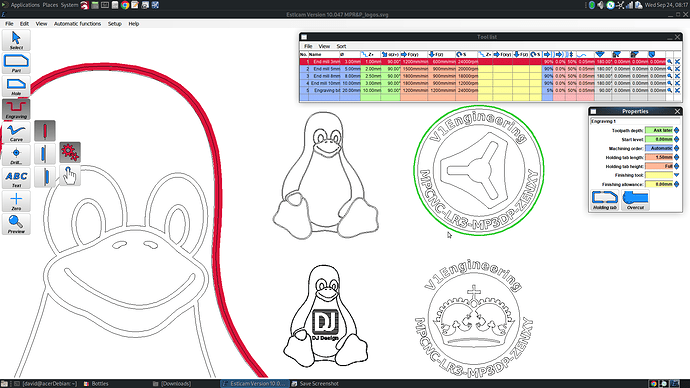Open the Setup menu
690x388 pixels.
pyautogui.click(x=114, y=24)
